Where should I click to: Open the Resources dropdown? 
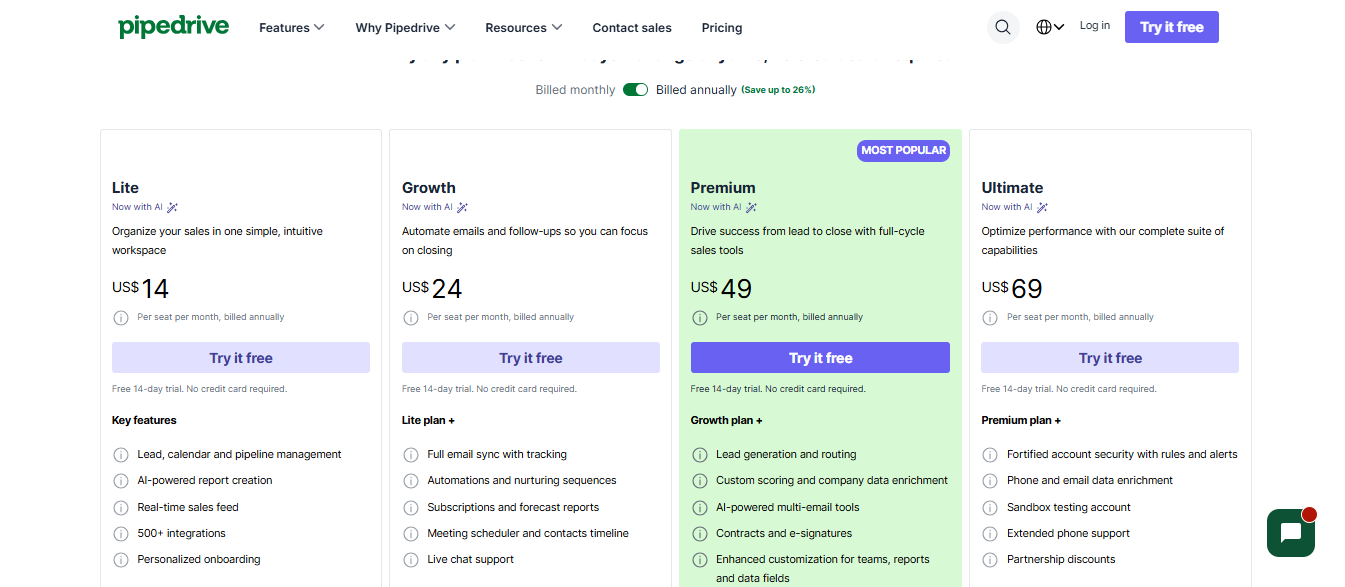523,27
